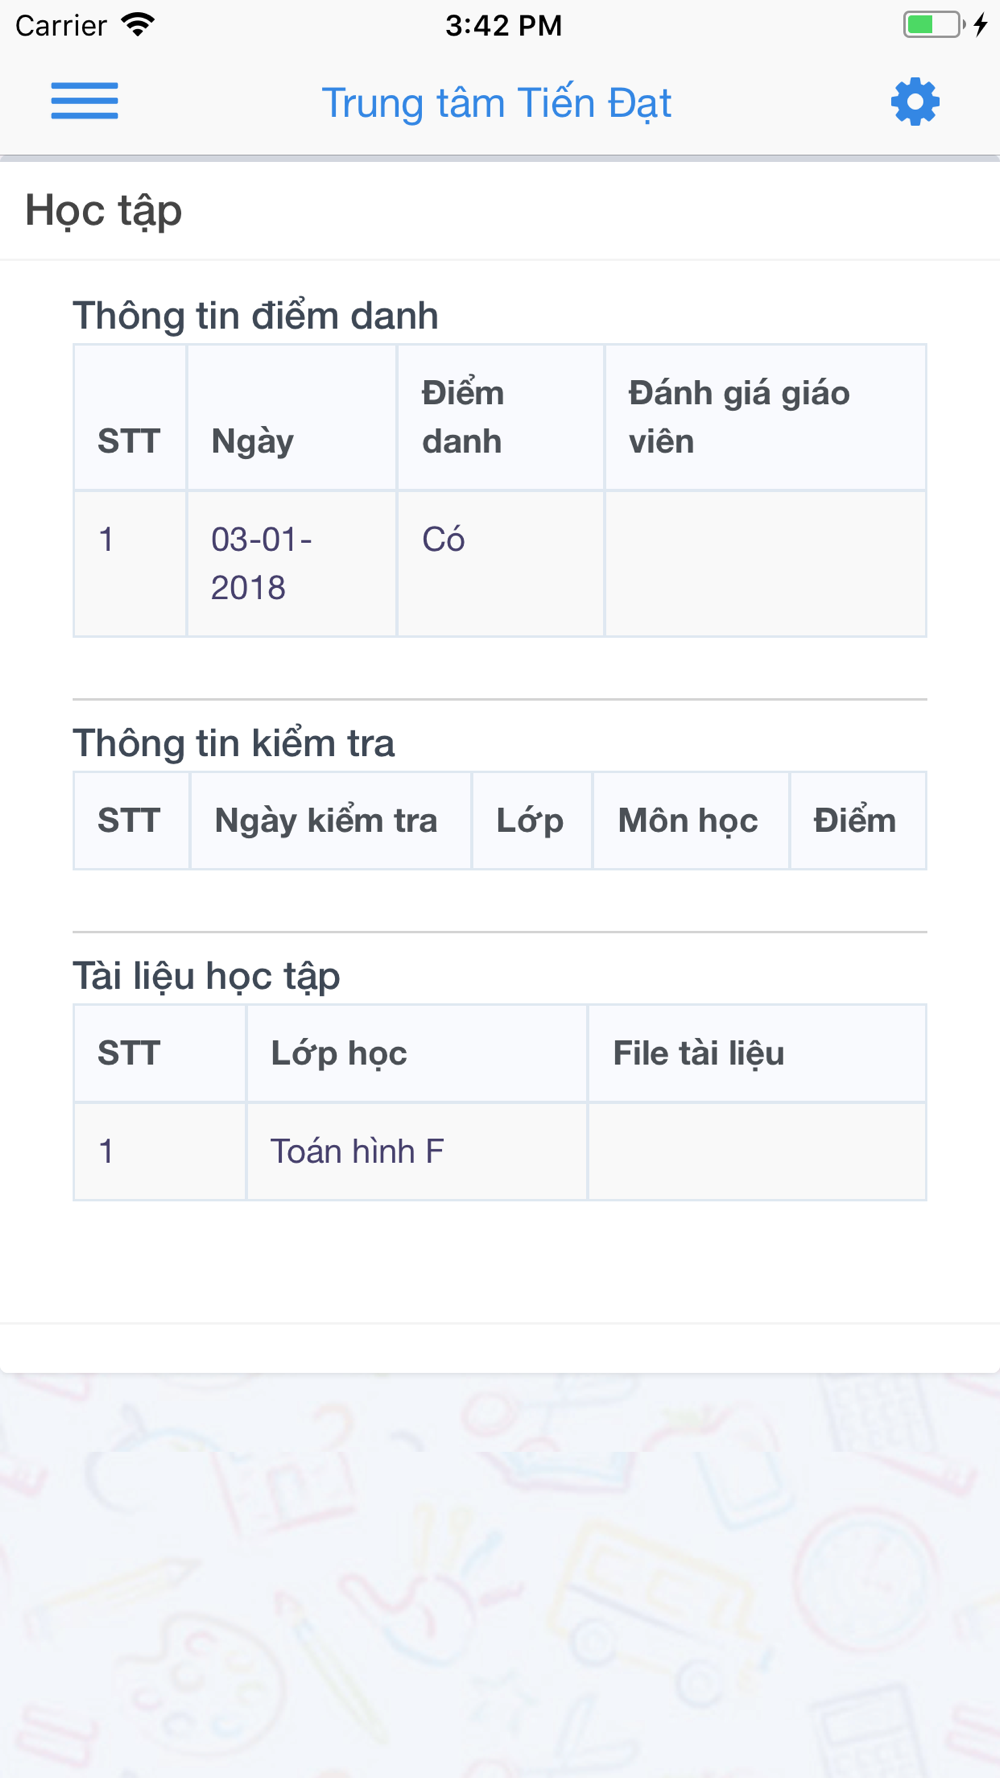This screenshot has width=1000, height=1778.
Task: Open the settings gear icon
Action: click(915, 101)
